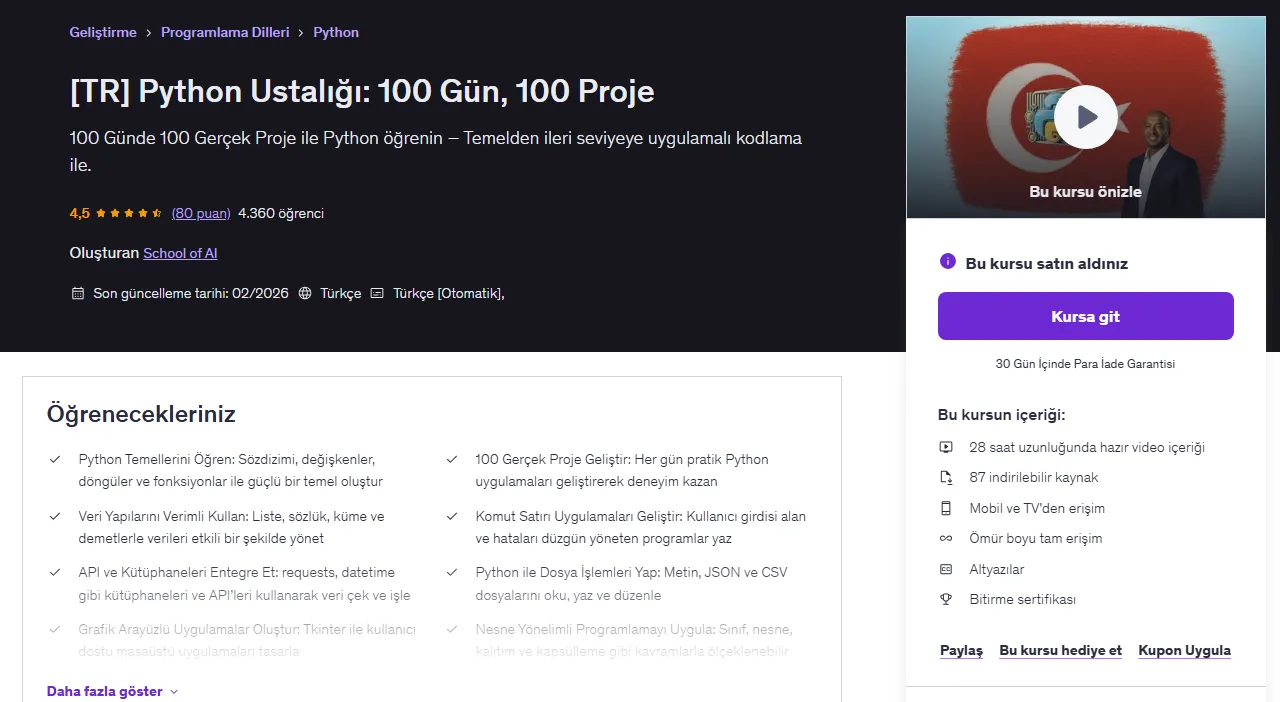
Task: Click the Kursa git button
Action: [1086, 316]
